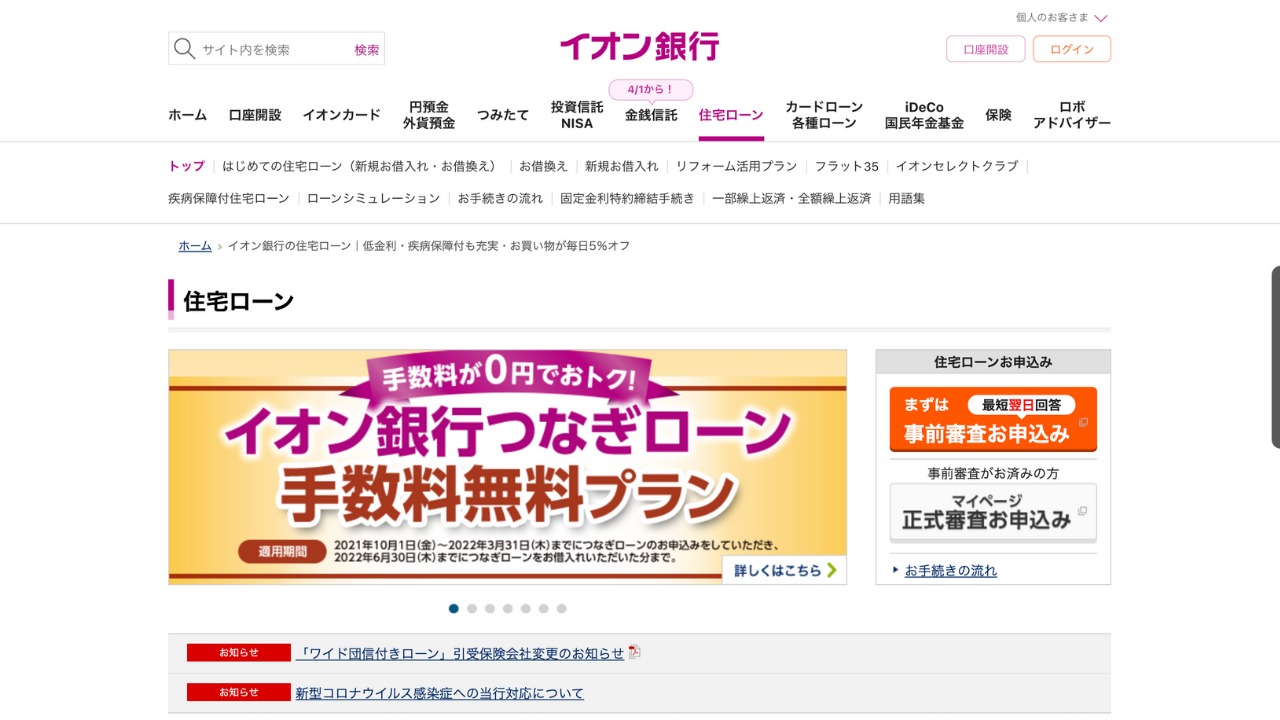Click the ログイン button

click(x=1072, y=49)
